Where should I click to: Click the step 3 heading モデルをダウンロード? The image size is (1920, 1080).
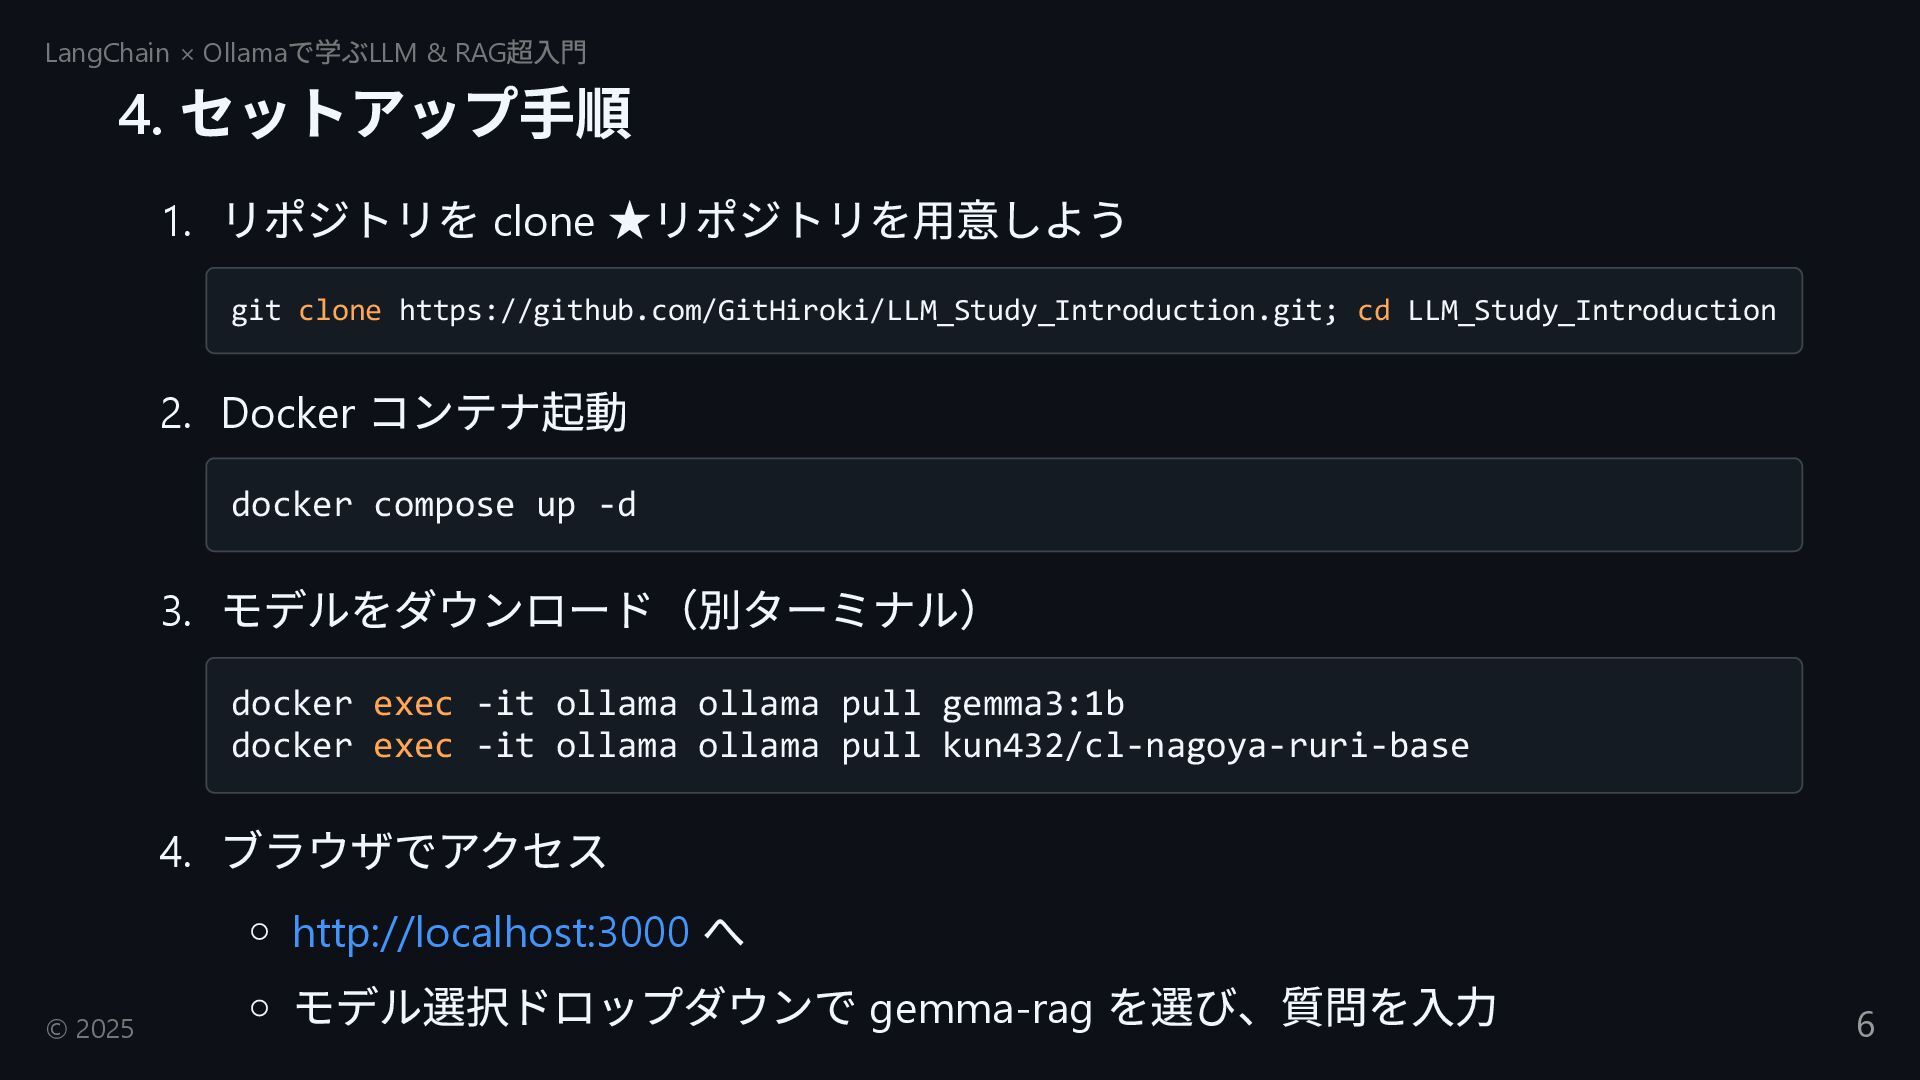tap(437, 610)
